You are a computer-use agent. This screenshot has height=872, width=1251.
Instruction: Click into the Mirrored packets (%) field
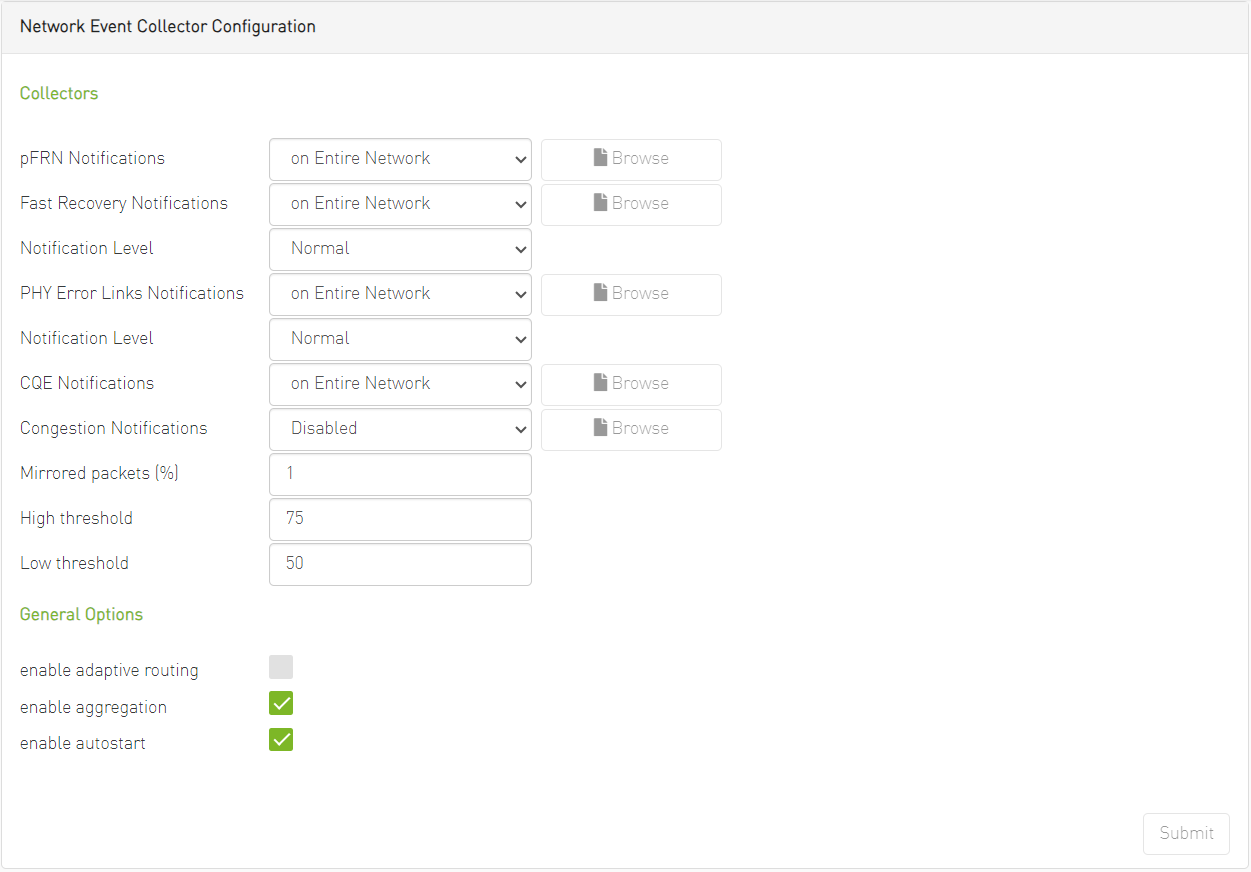(400, 474)
